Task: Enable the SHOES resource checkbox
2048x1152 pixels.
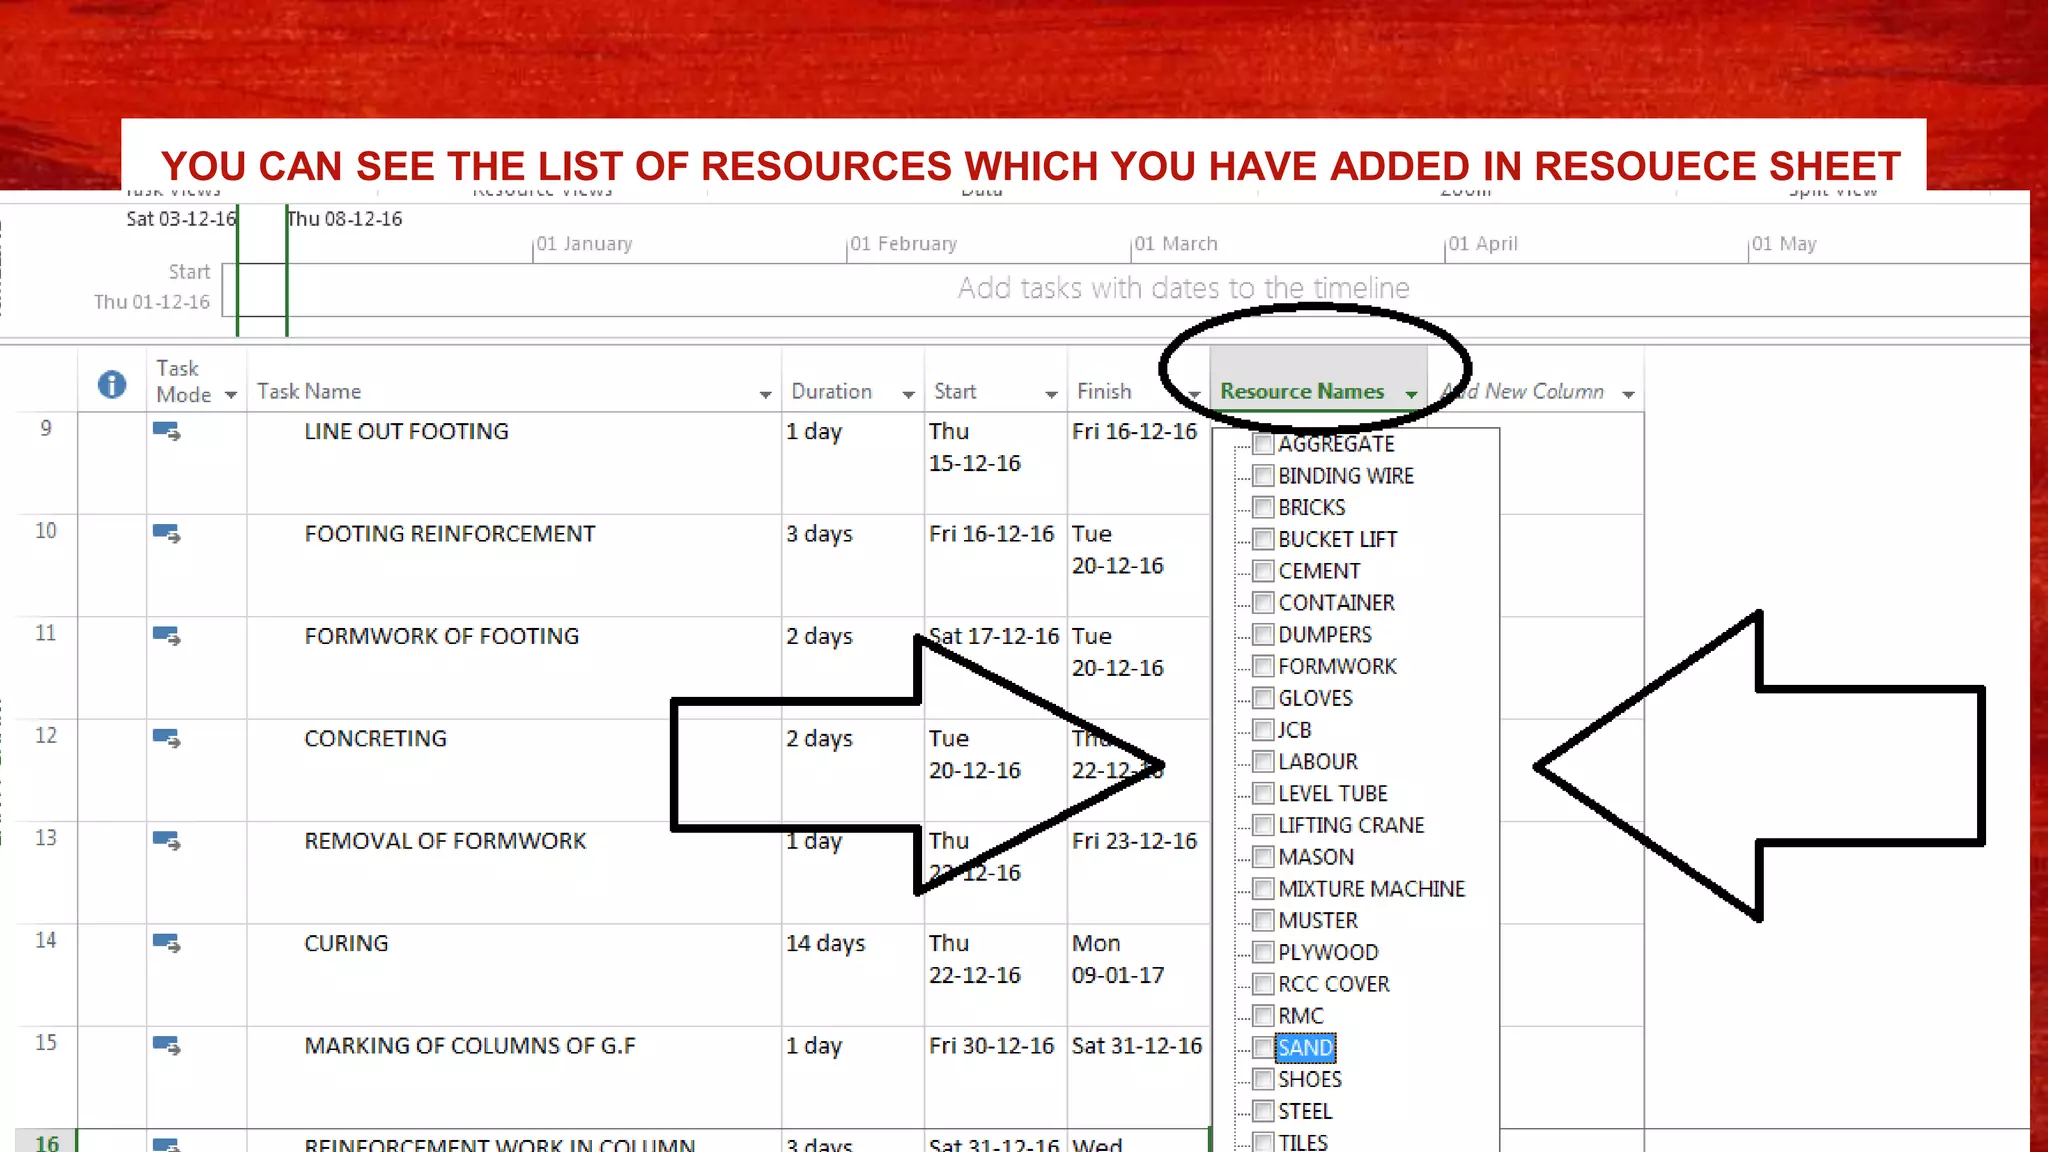Action: [x=1263, y=1080]
